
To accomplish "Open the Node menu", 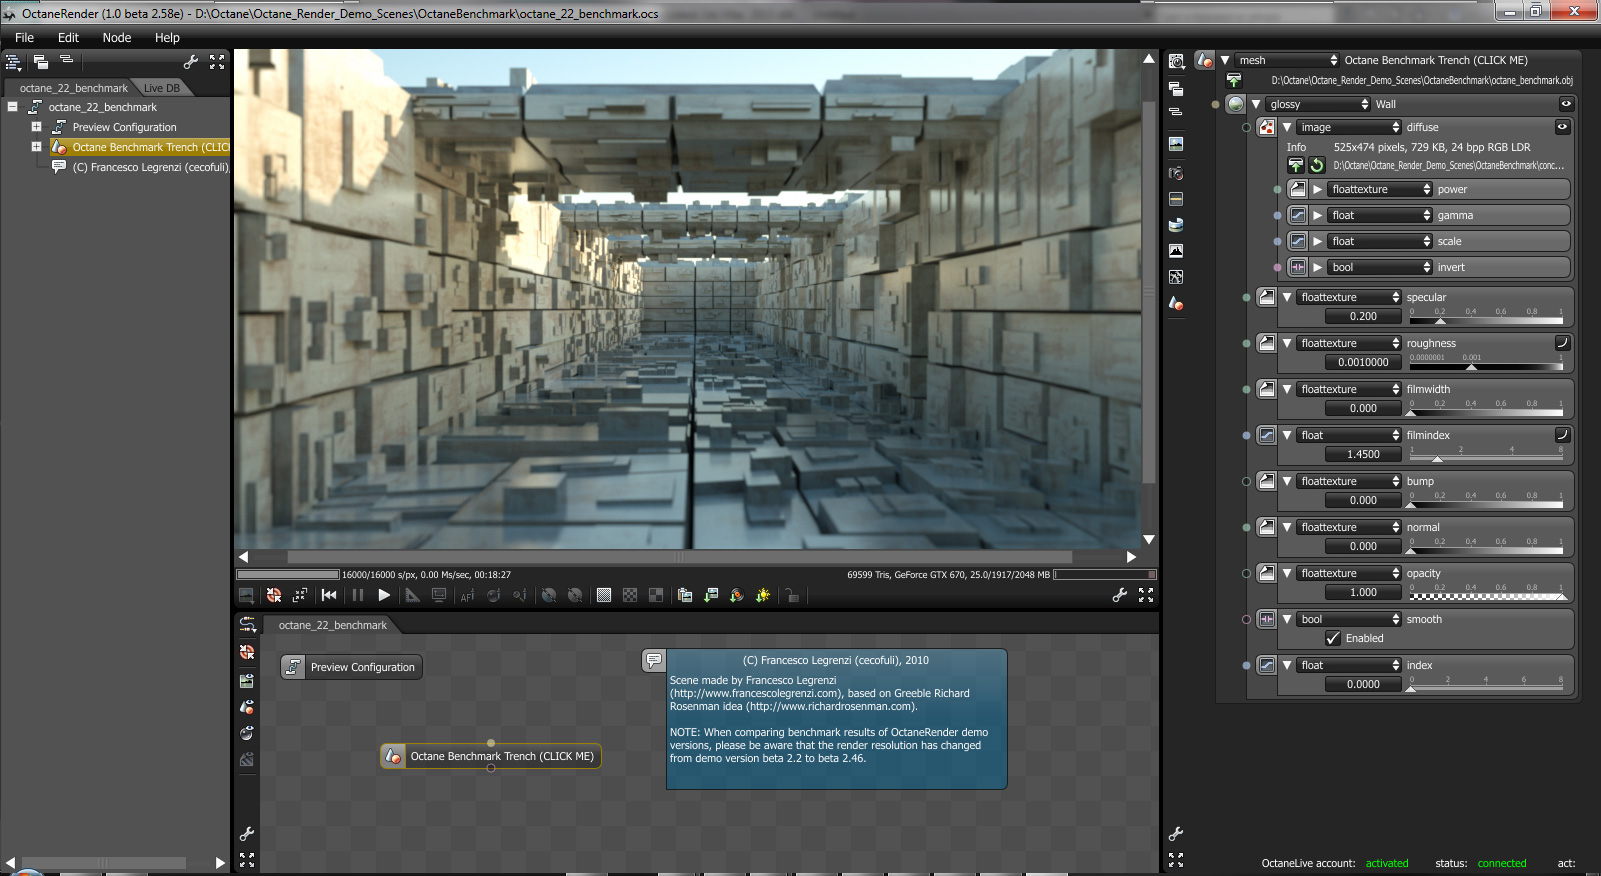I will [116, 38].
